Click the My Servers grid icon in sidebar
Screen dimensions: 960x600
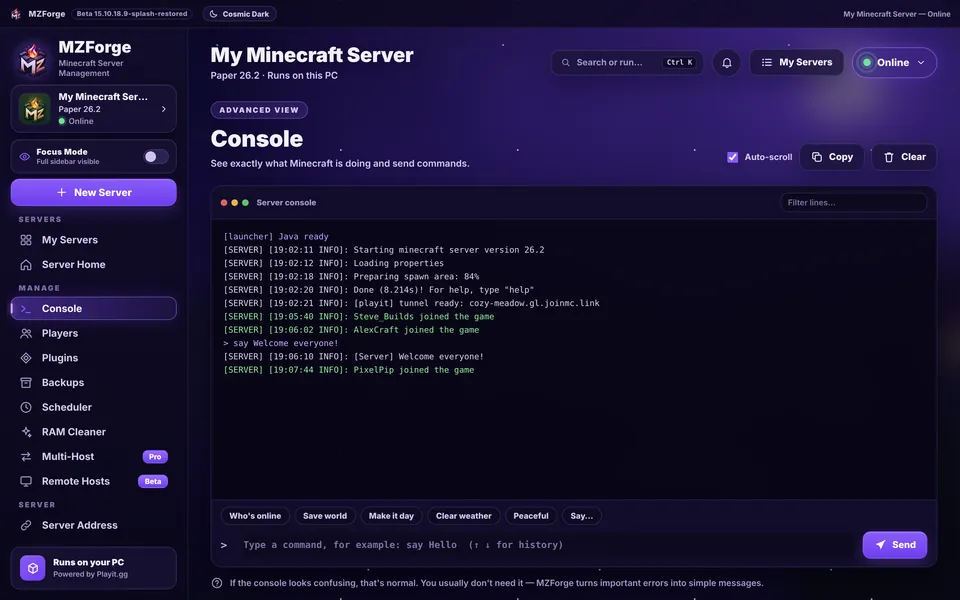click(x=26, y=240)
